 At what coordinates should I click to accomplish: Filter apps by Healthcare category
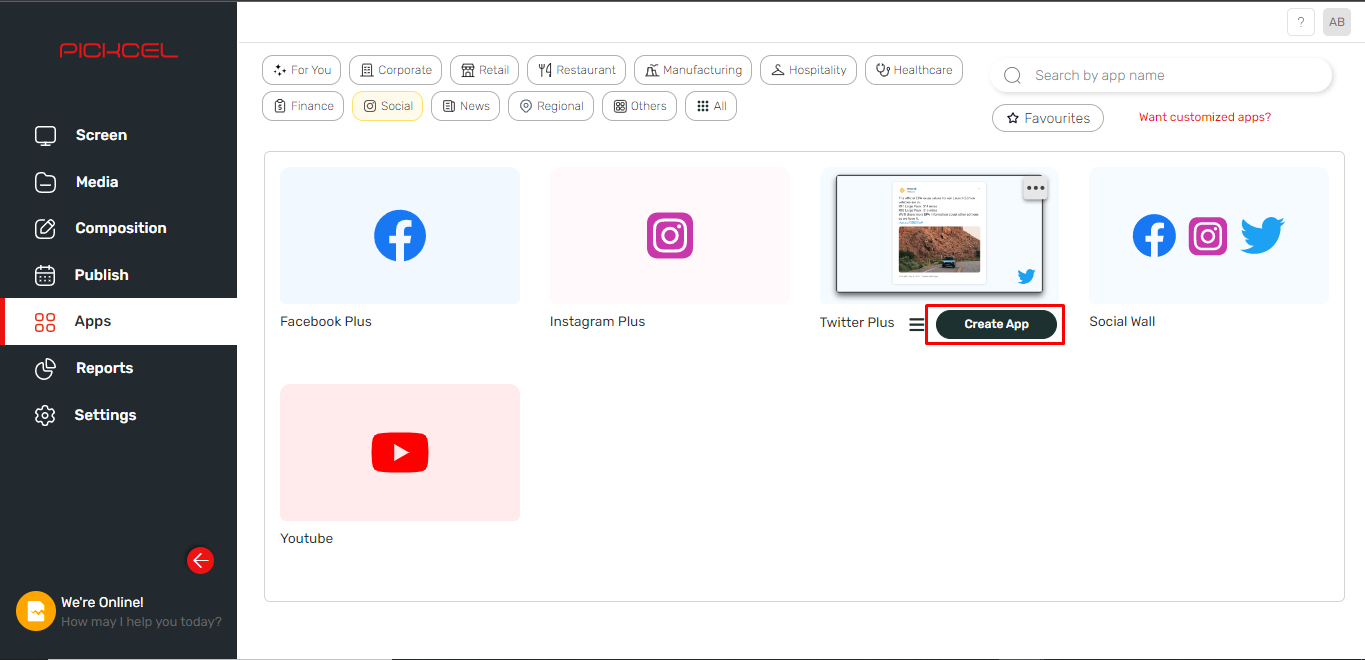(x=914, y=70)
